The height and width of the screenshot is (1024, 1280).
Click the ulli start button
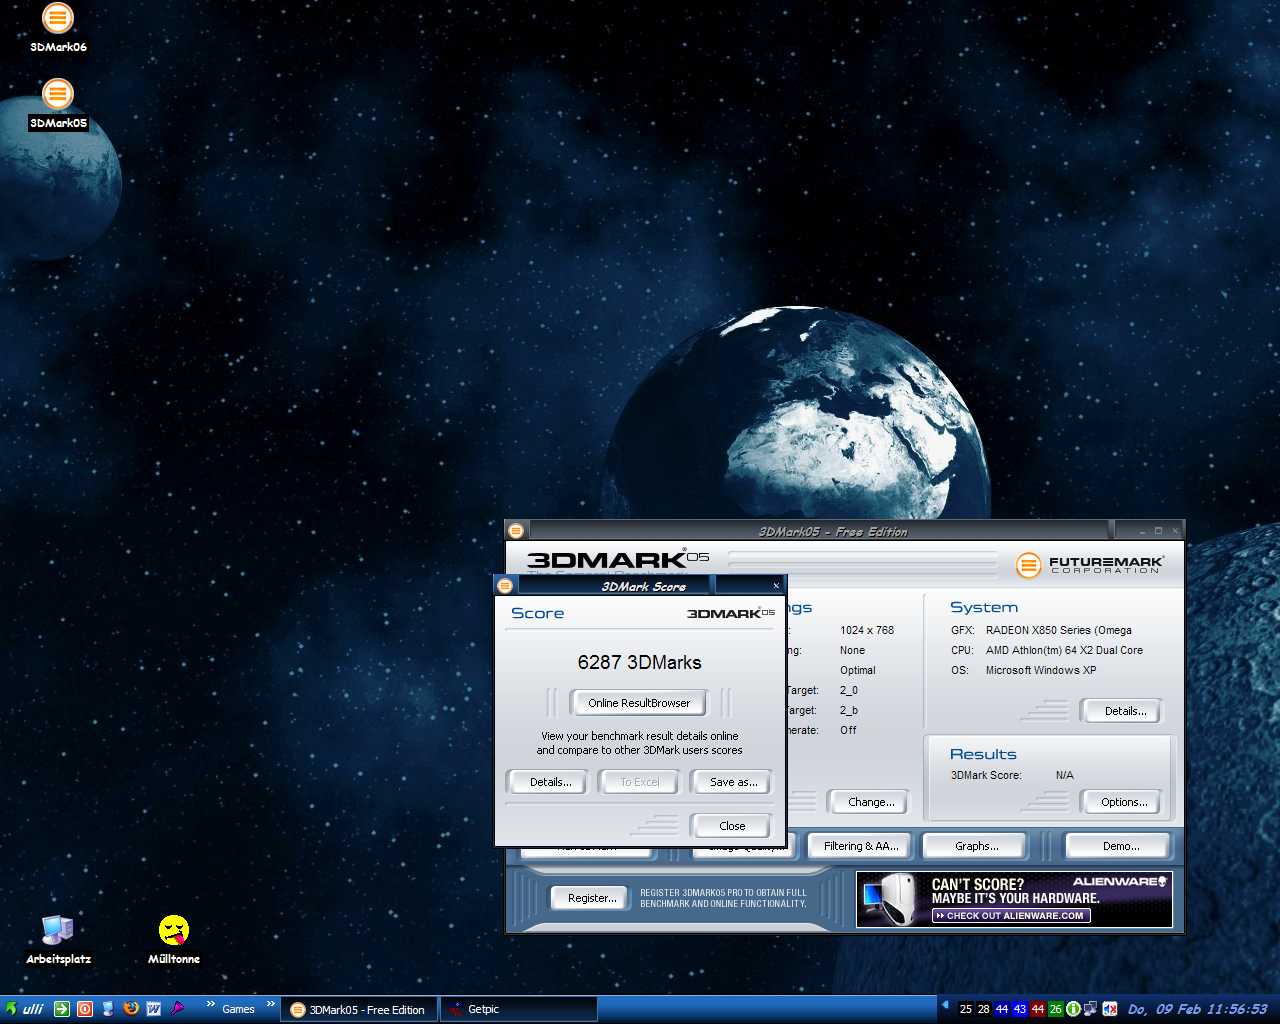point(24,1009)
